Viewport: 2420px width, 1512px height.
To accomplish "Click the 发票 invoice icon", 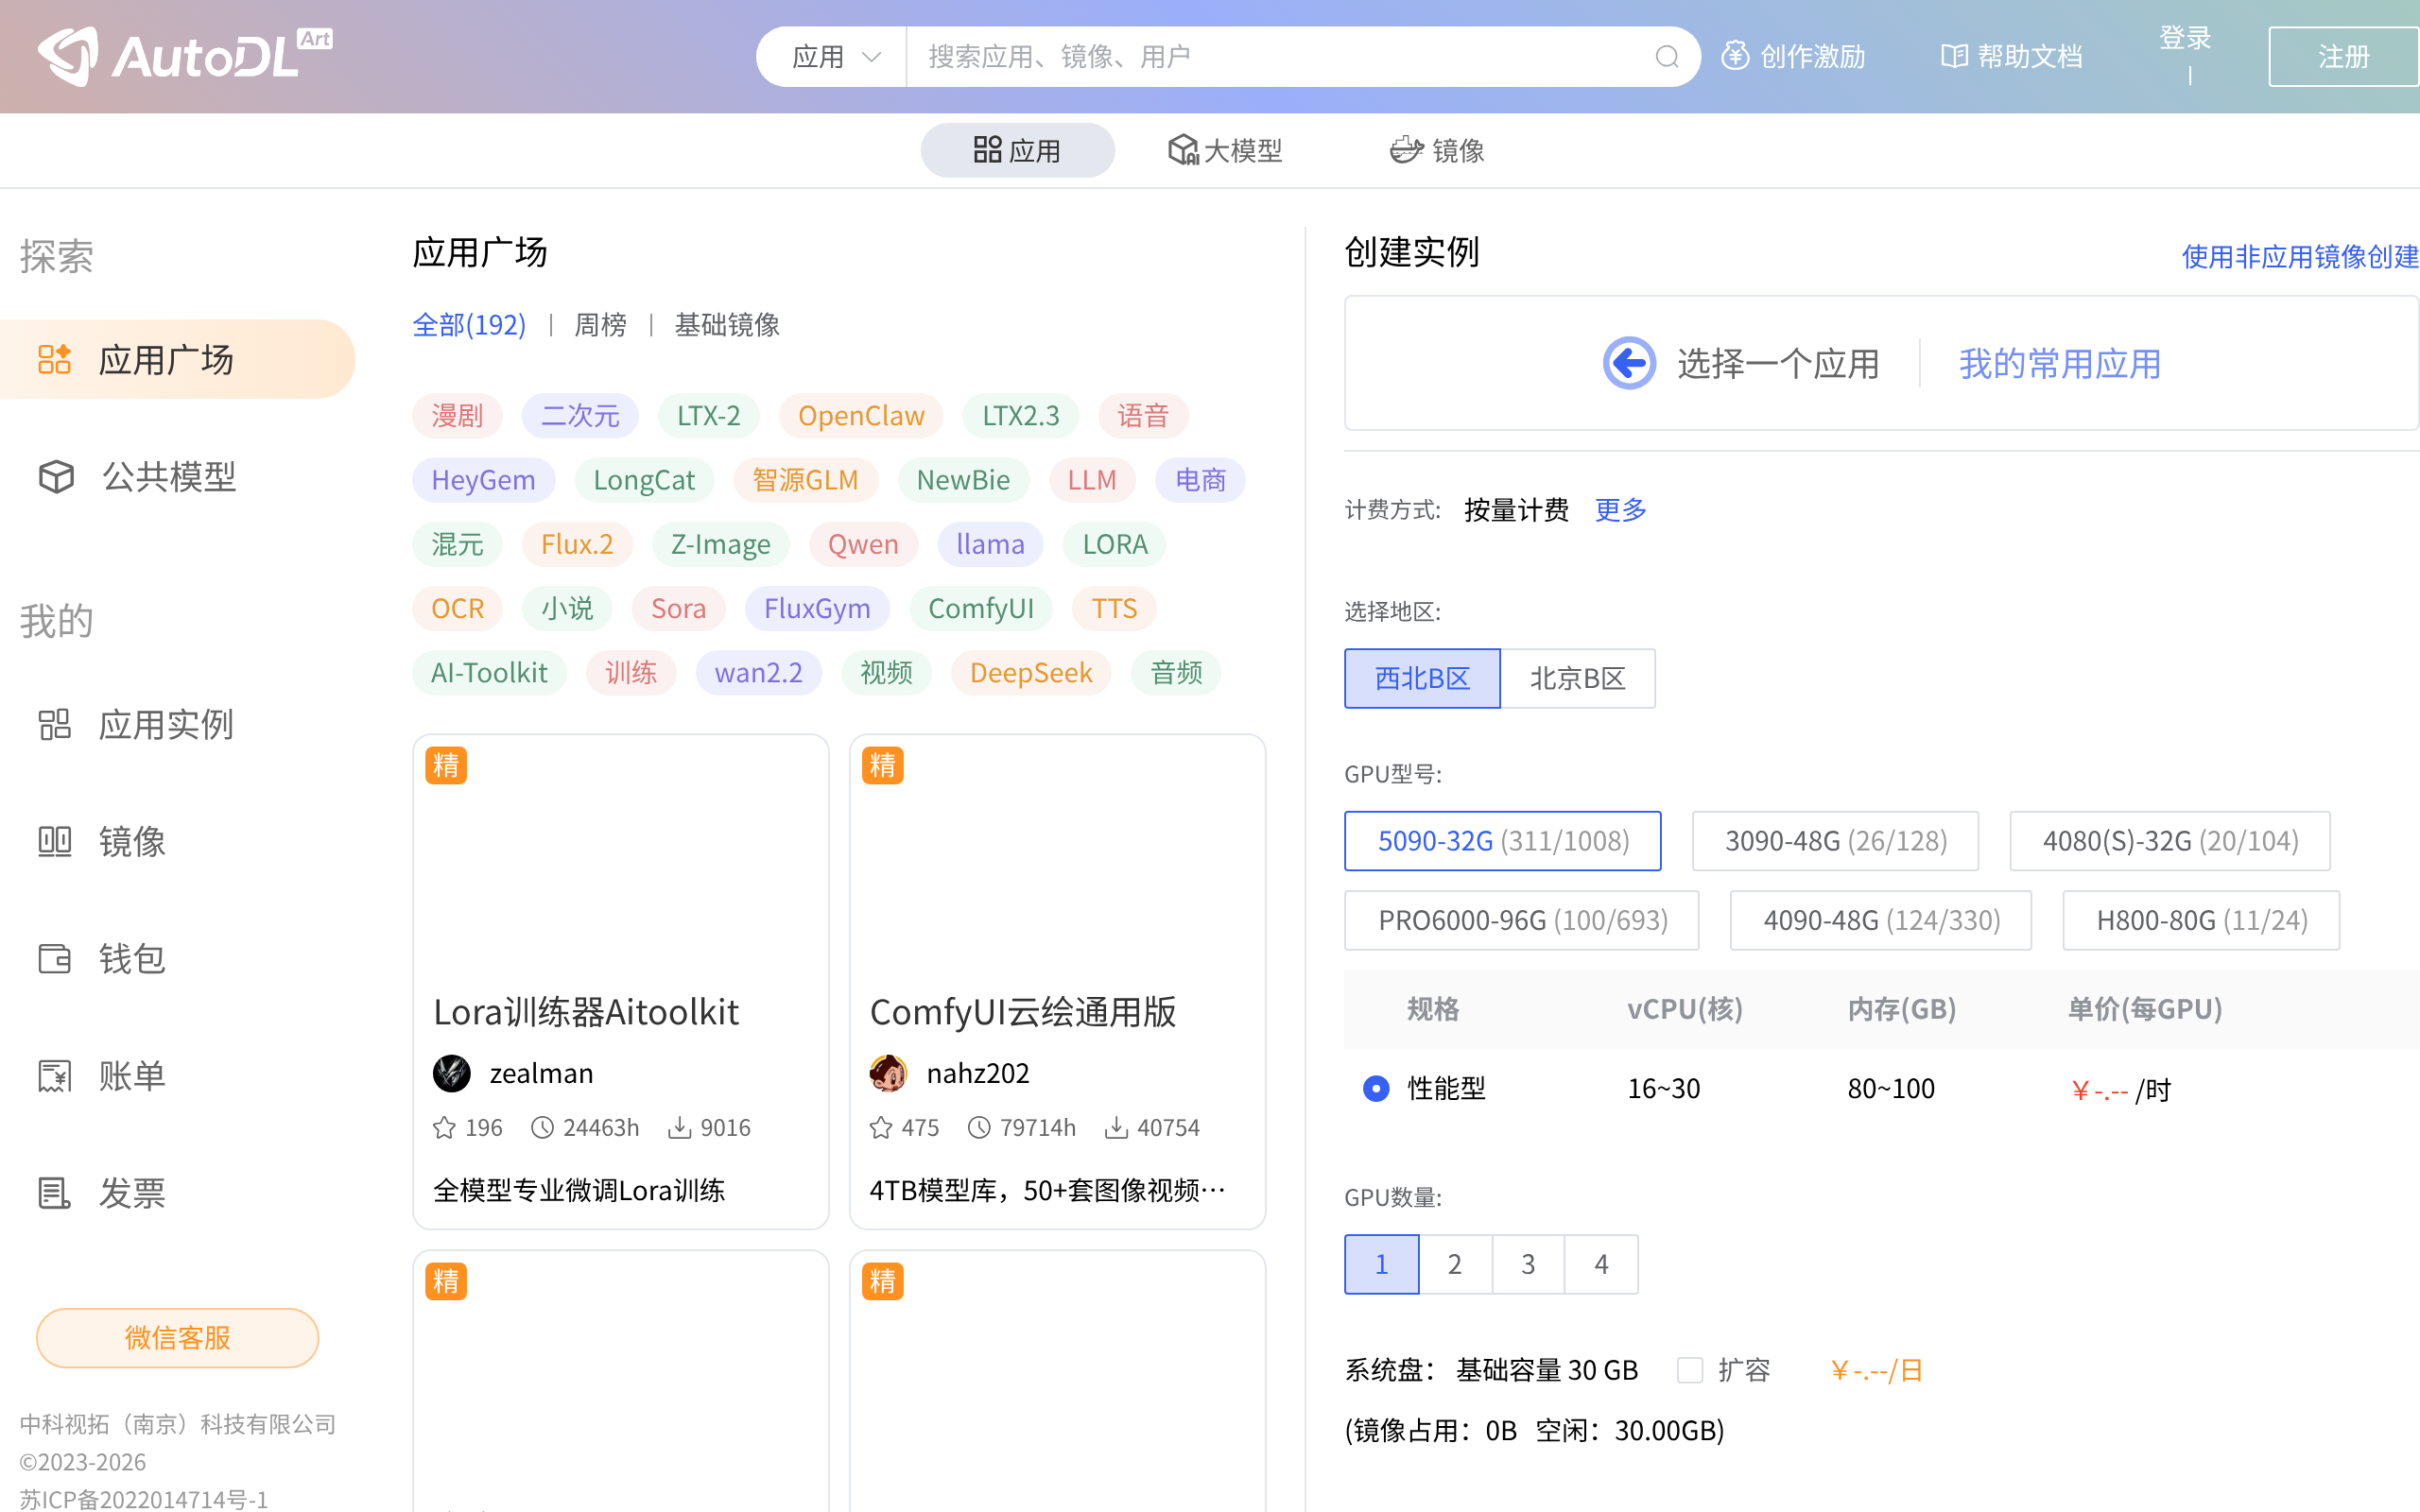I will tap(55, 1193).
